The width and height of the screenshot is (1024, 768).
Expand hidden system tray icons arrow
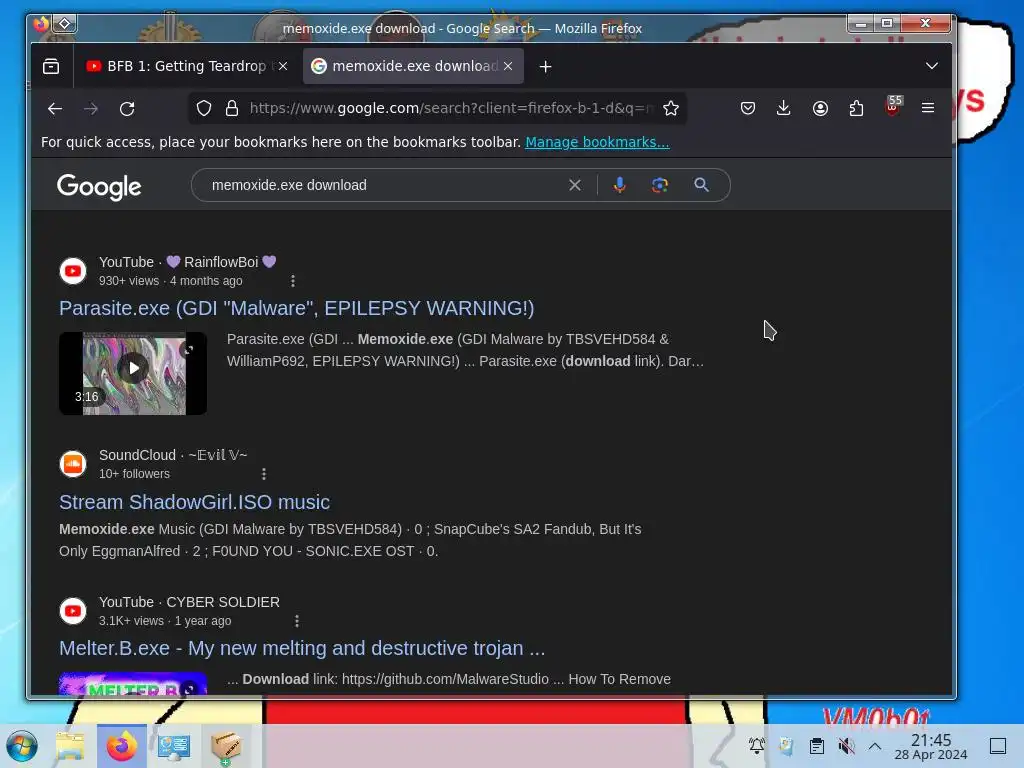coord(875,746)
